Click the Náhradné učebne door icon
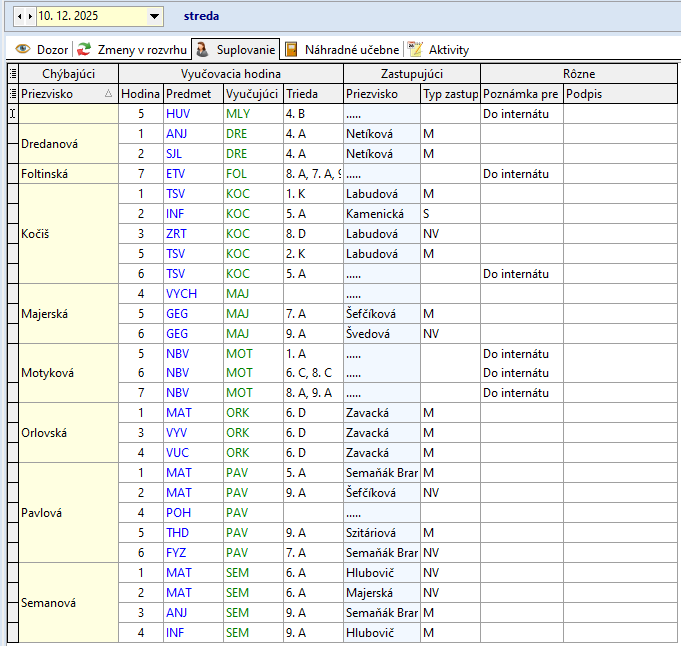The width and height of the screenshot is (681, 646). (291, 49)
